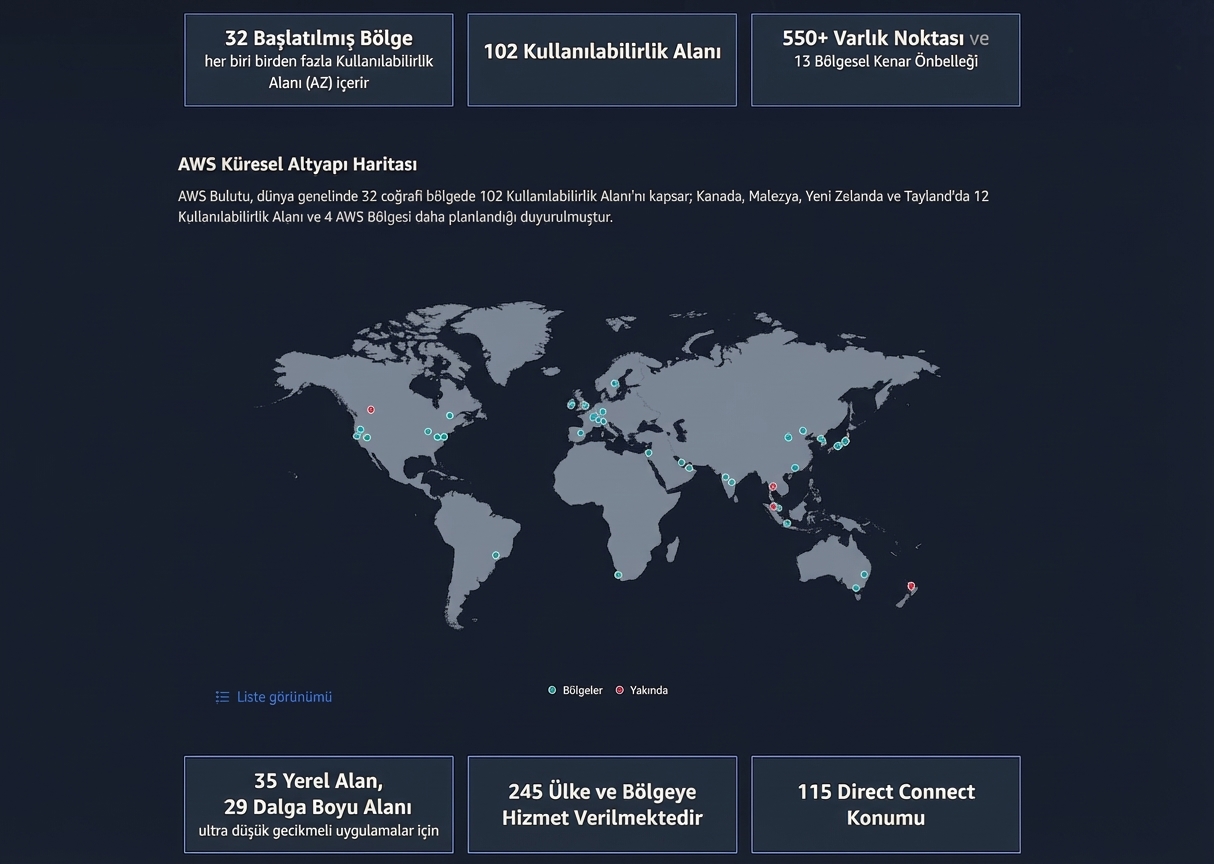Select the red Thailand upcoming region marker
The height and width of the screenshot is (864, 1214).
(773, 487)
